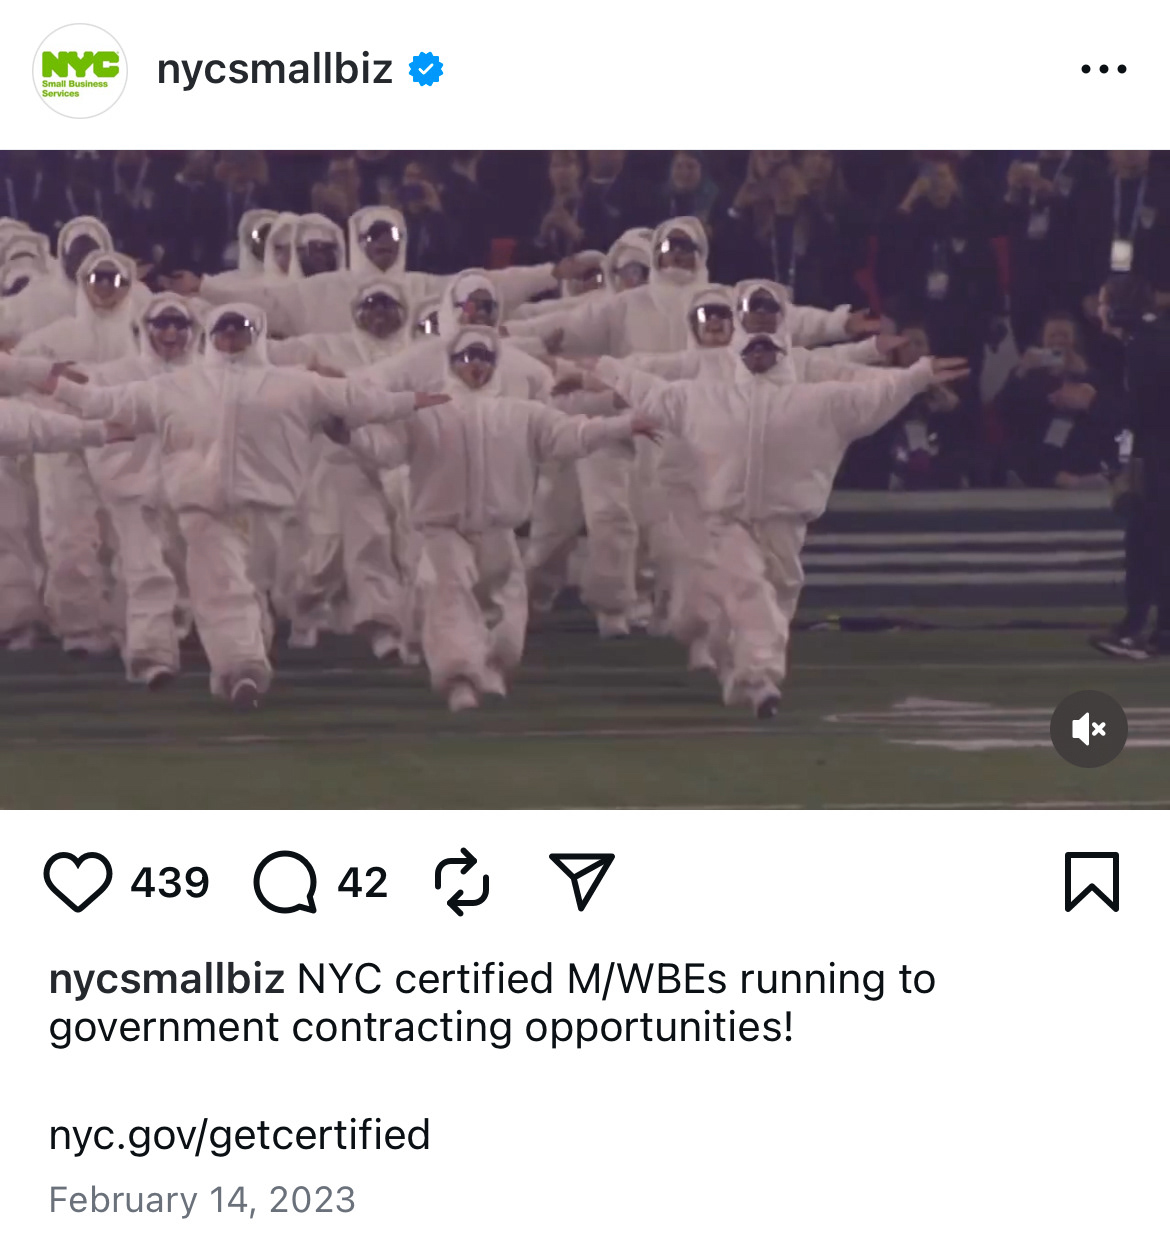
Task: Open comments via the speech bubble icon
Action: pyautogui.click(x=285, y=882)
